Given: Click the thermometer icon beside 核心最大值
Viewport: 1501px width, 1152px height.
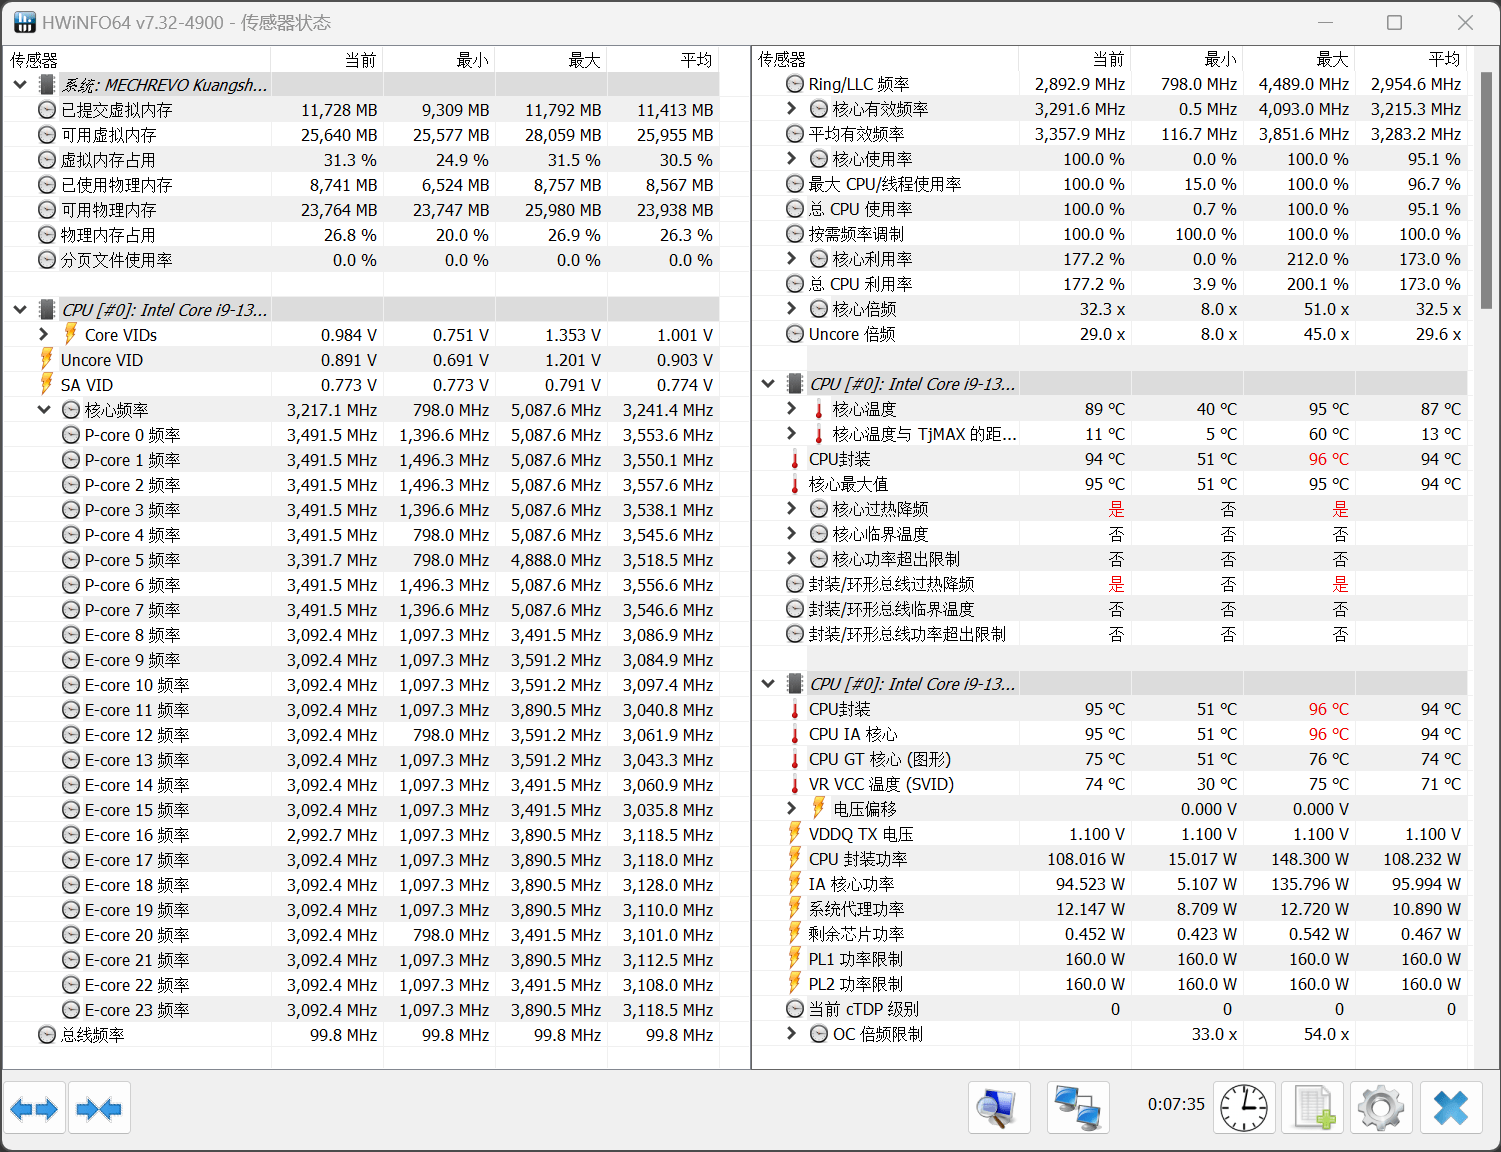Looking at the screenshot, I should pyautogui.click(x=795, y=484).
